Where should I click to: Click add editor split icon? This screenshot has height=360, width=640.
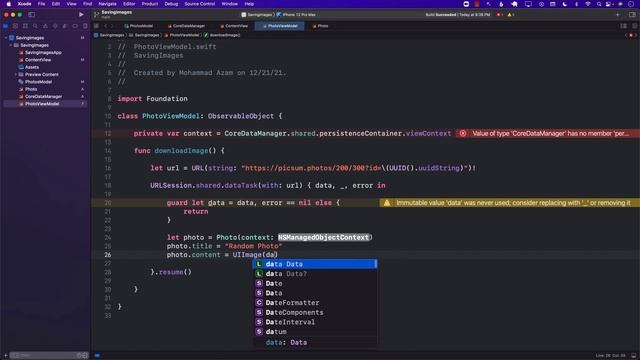[x=635, y=26]
